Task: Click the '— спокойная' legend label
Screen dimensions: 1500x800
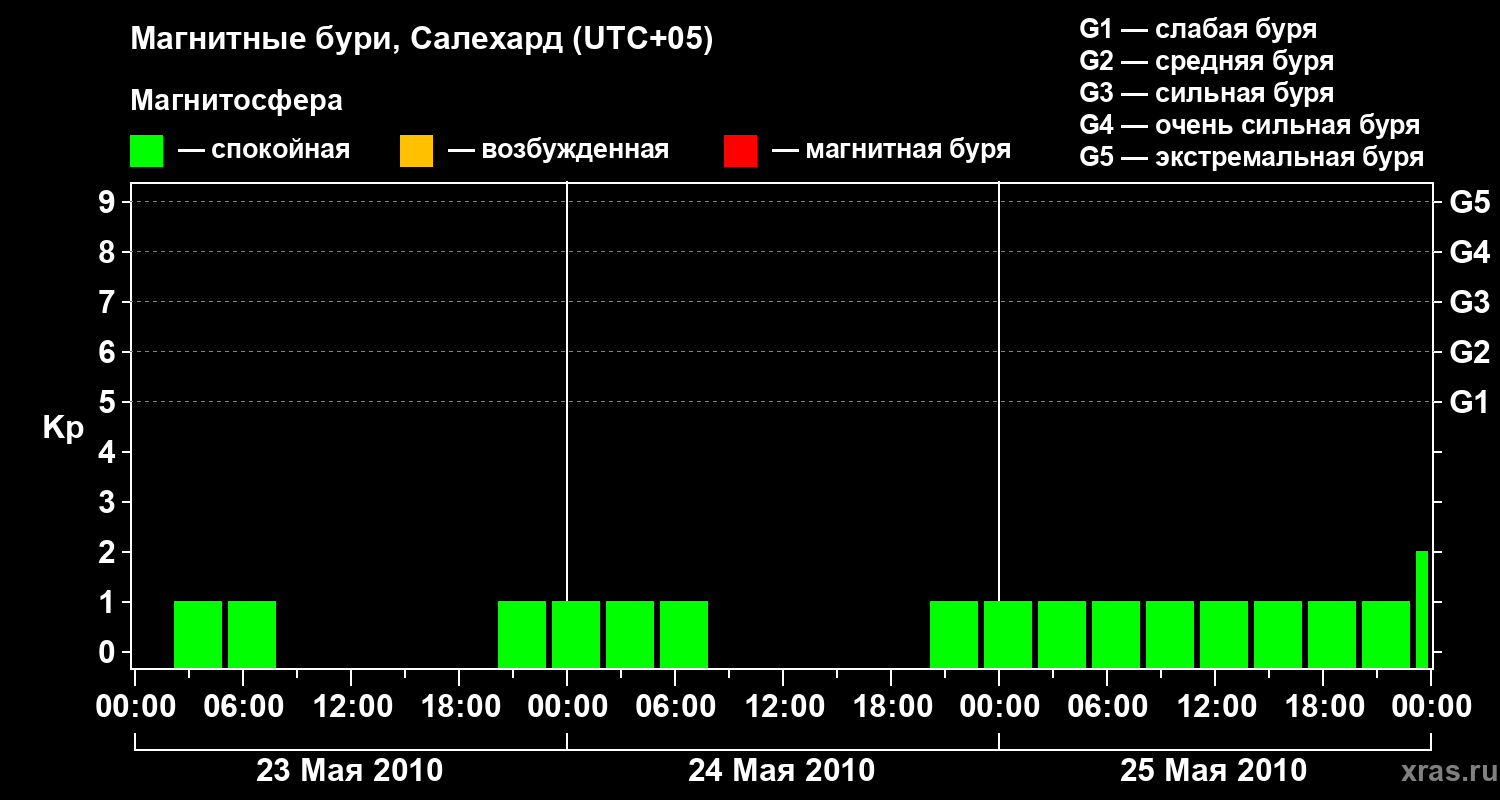Action: [x=264, y=150]
